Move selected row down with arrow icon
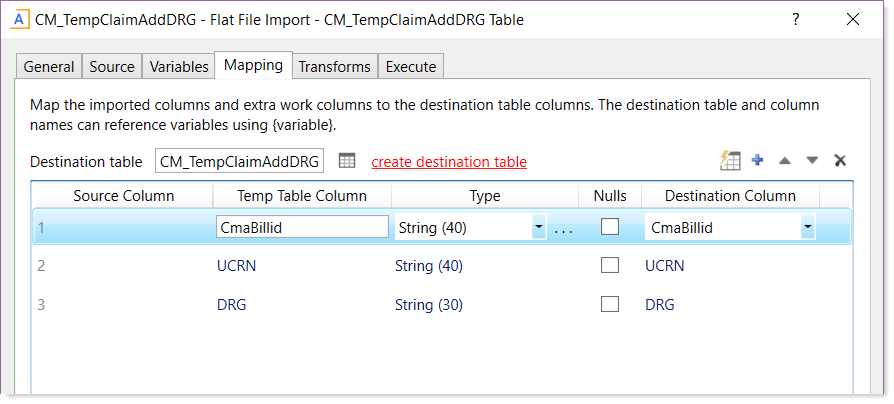The image size is (894, 404). pyautogui.click(x=812, y=161)
